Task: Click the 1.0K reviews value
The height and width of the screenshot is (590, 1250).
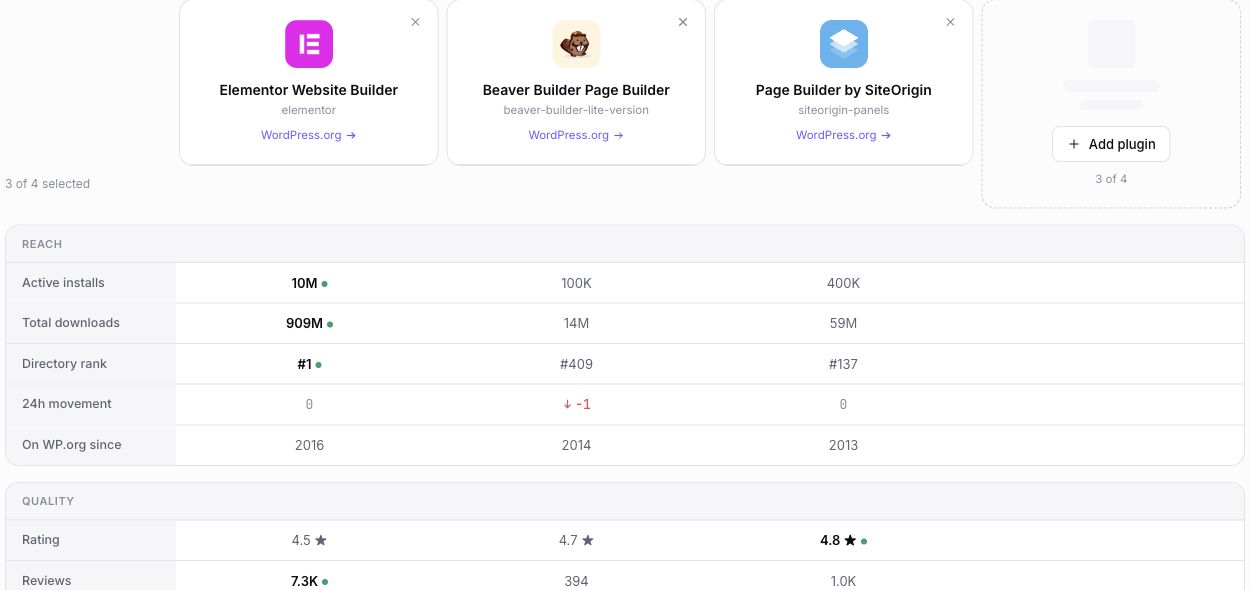Action: coord(844,581)
